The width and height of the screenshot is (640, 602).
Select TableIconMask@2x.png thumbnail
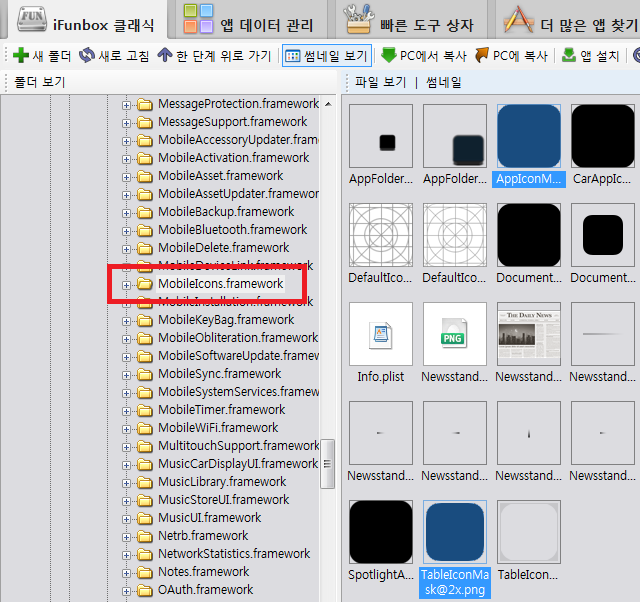click(x=455, y=532)
